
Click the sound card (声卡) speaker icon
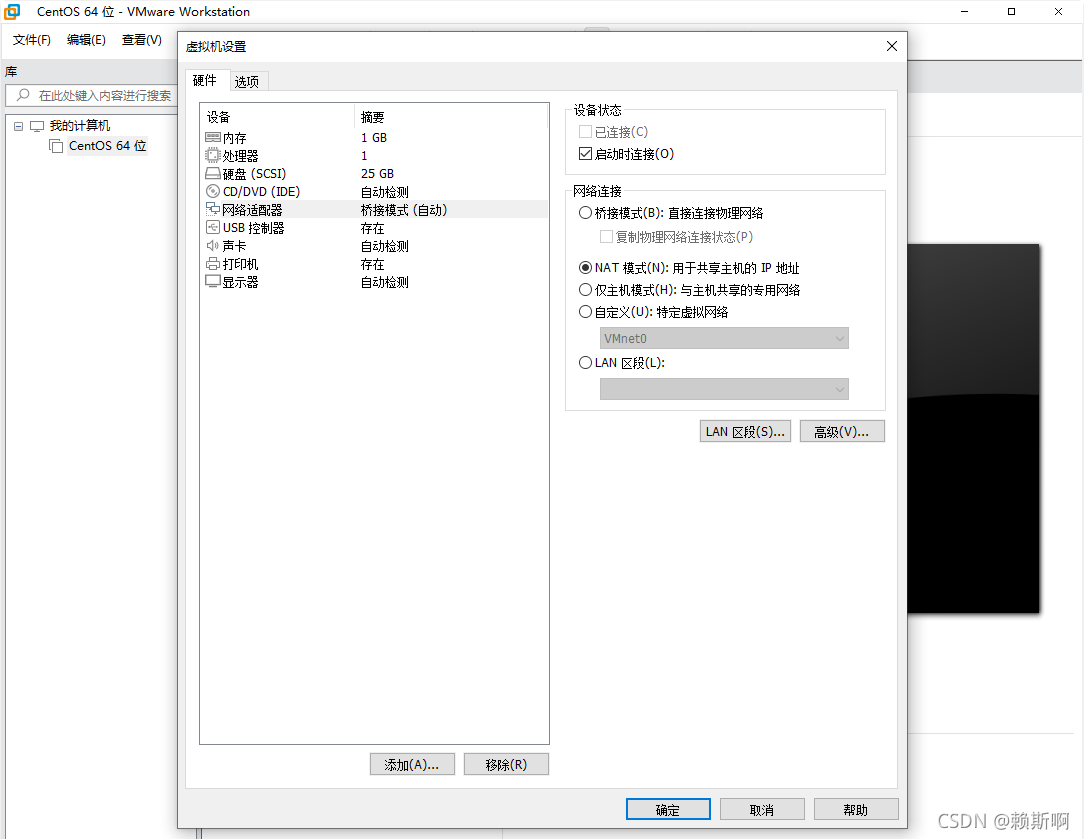(x=213, y=245)
